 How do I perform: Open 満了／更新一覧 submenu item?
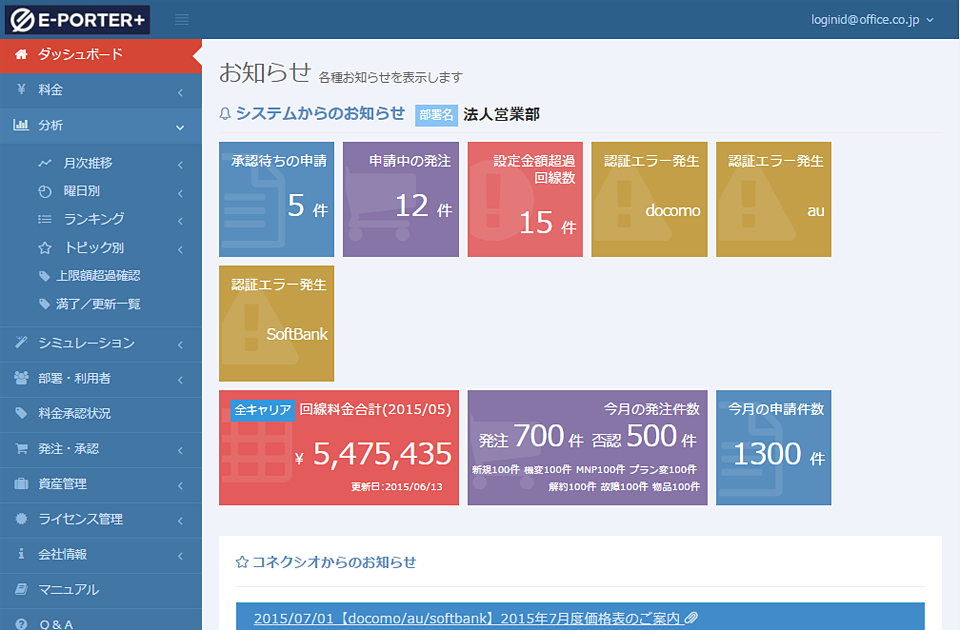pyautogui.click(x=98, y=304)
